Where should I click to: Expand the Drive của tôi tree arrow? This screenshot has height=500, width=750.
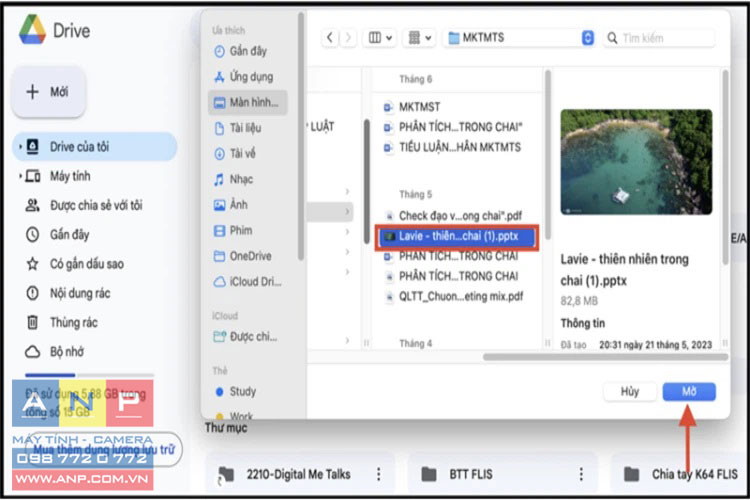tap(20, 146)
